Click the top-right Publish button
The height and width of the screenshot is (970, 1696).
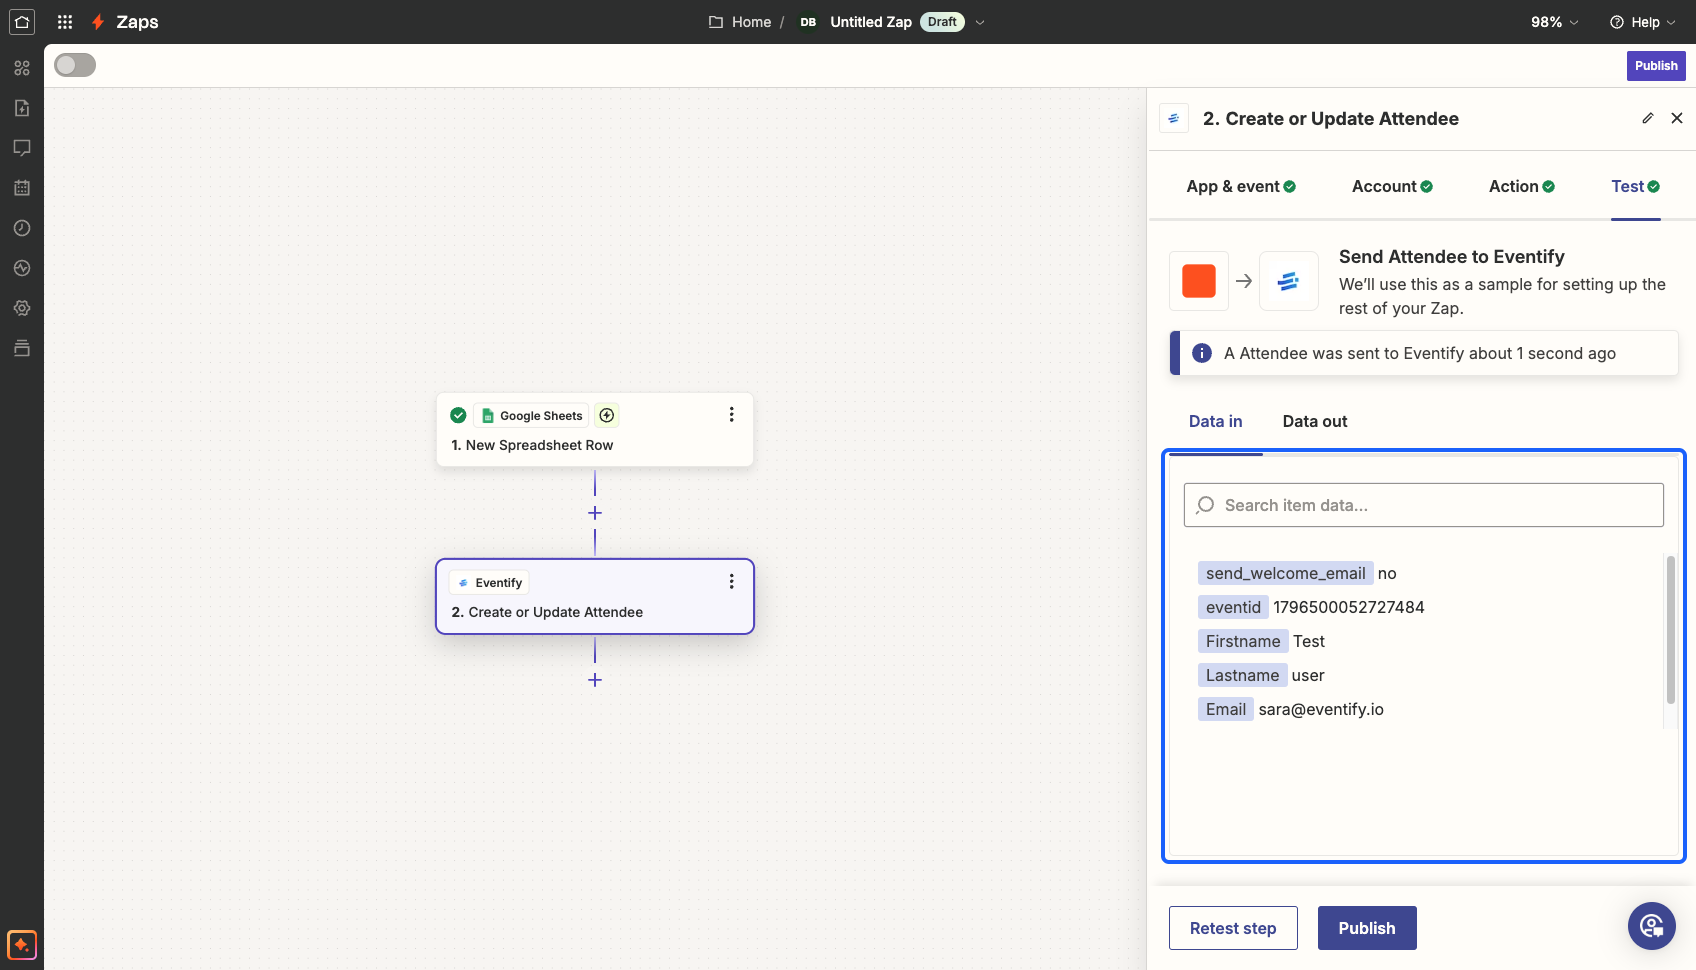1656,65
